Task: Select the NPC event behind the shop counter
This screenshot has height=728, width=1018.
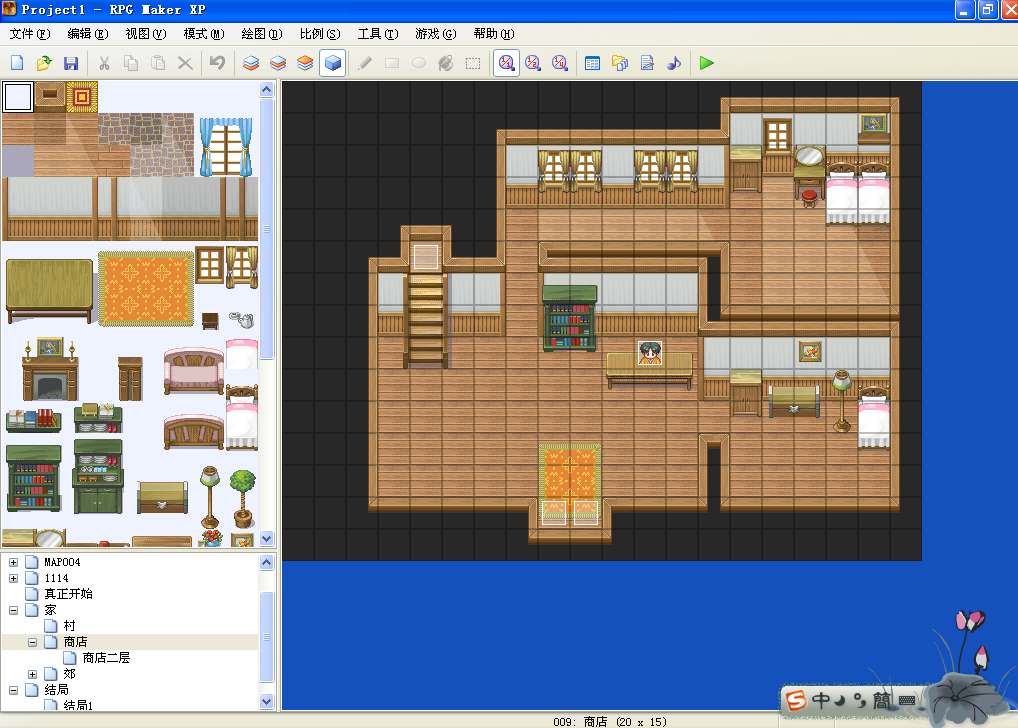Action: pos(650,353)
